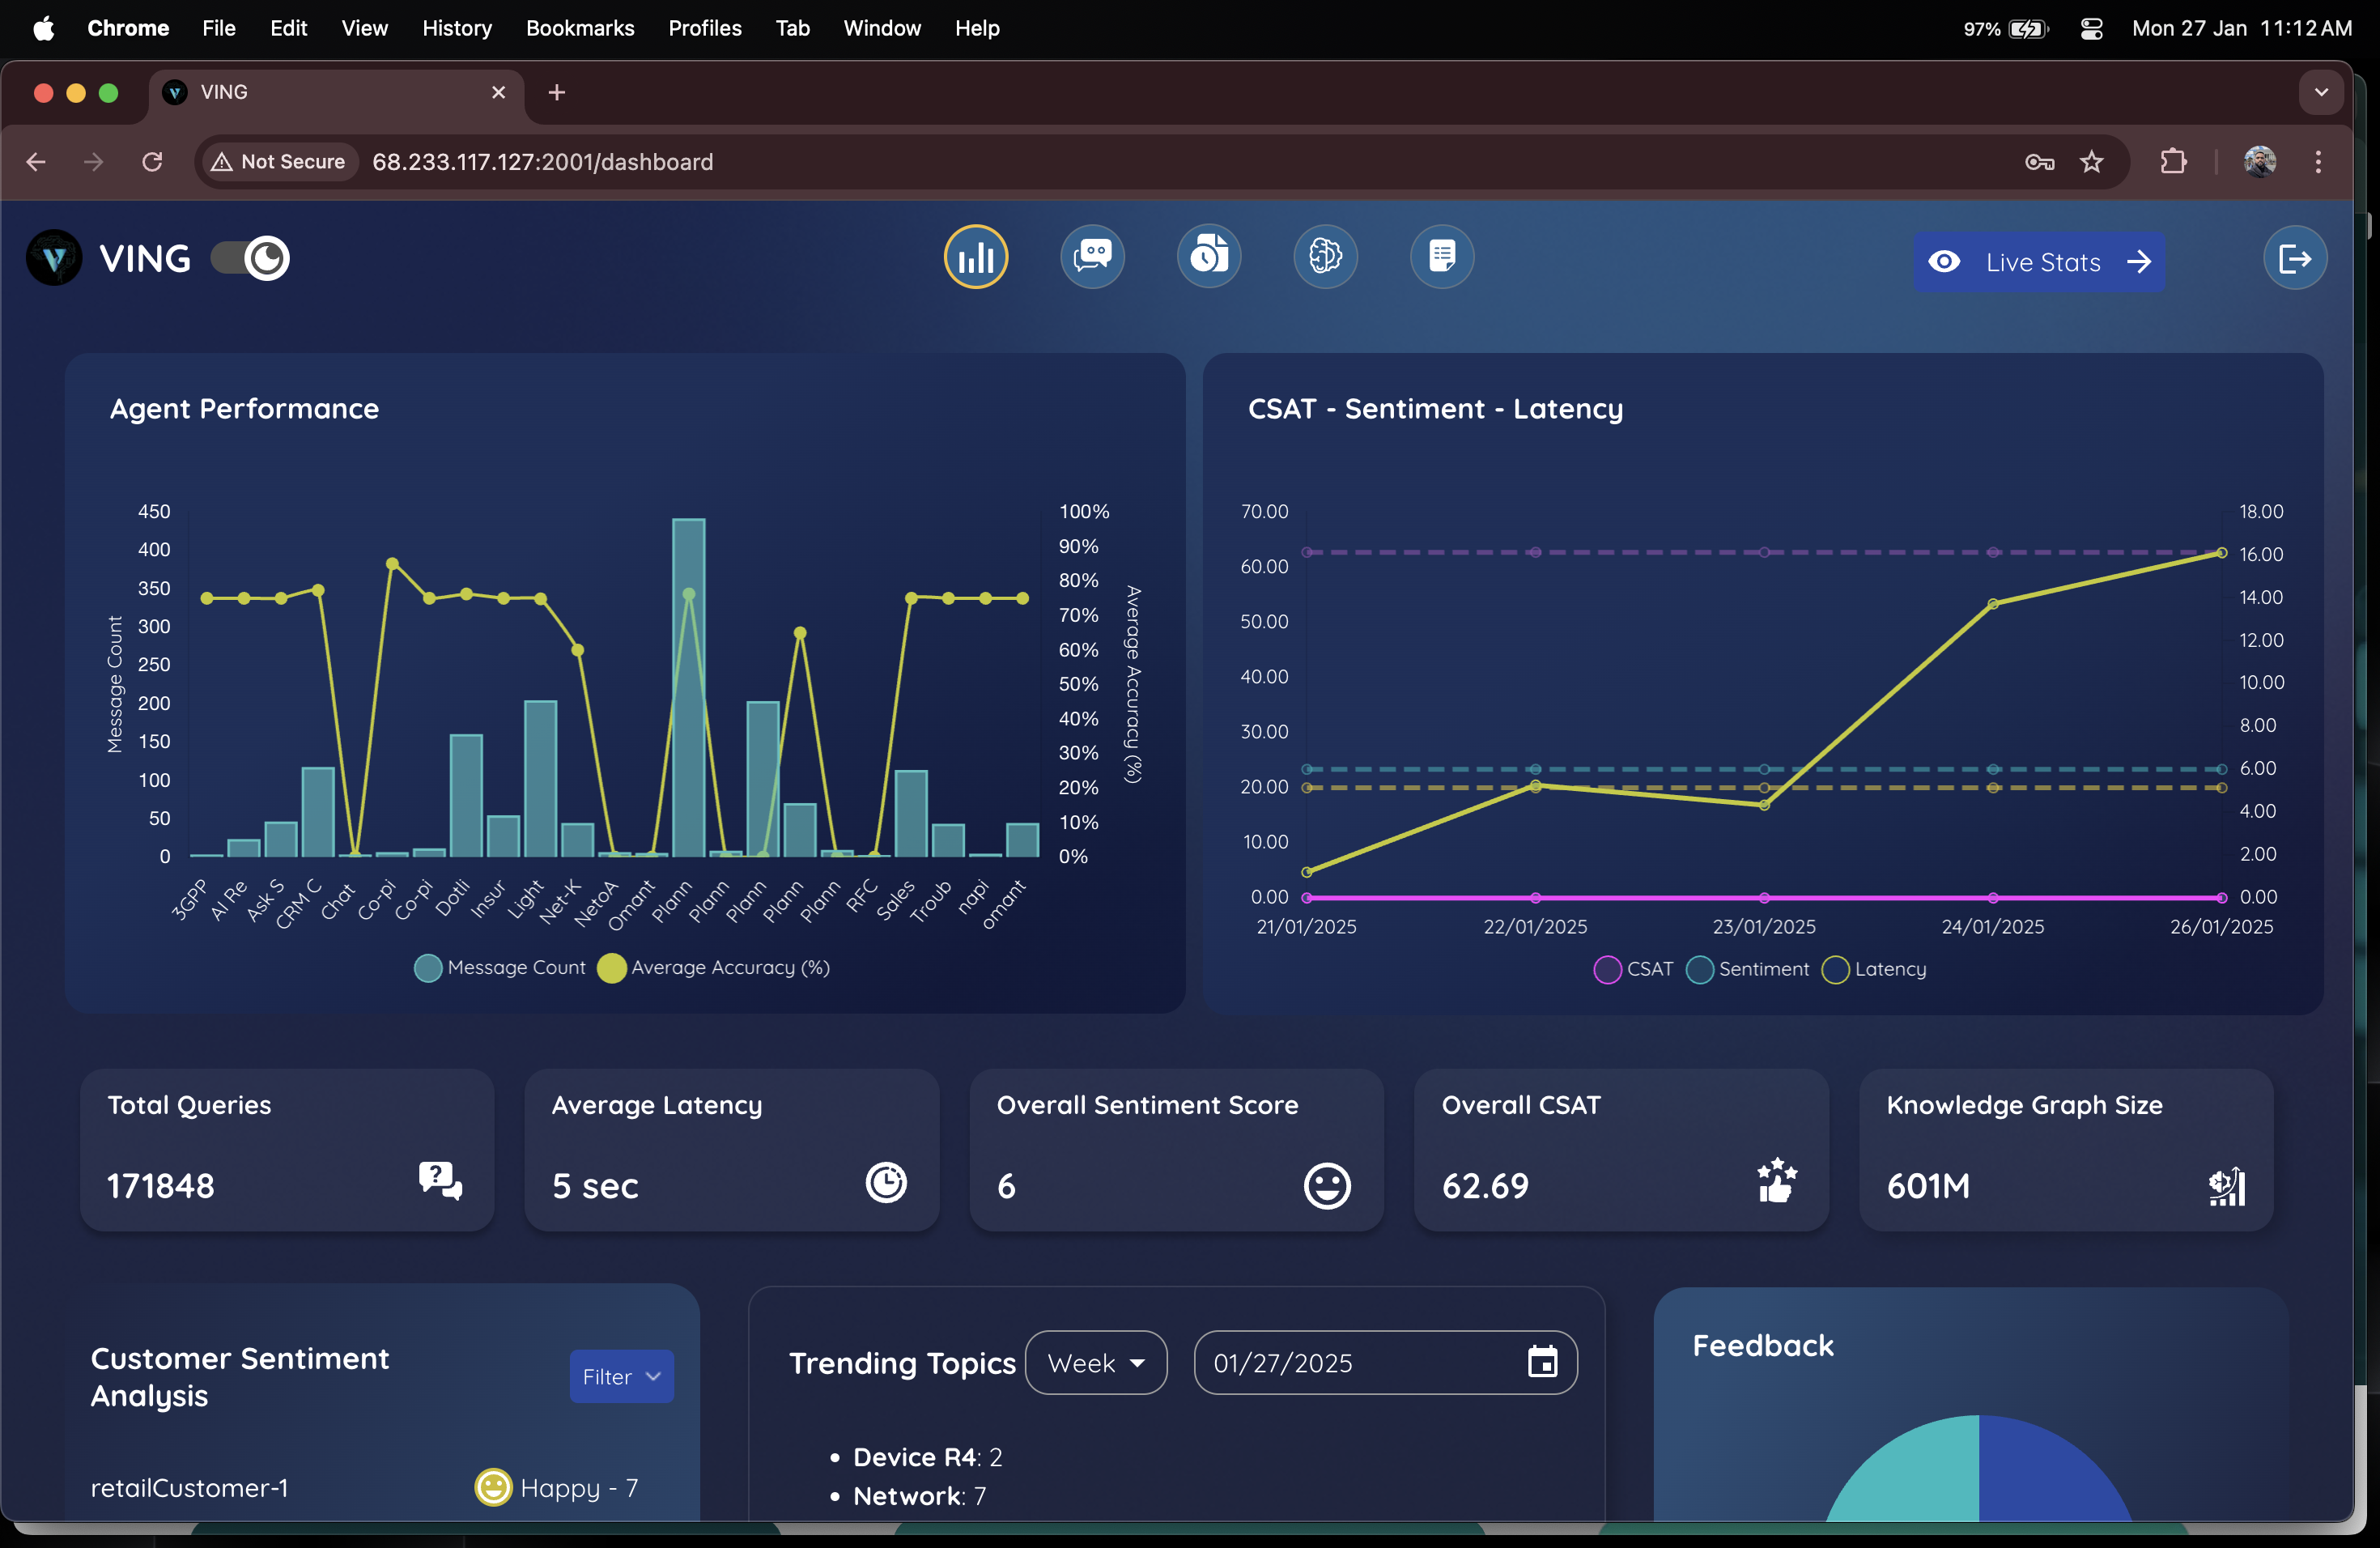Open the Bookmarks menu
This screenshot has width=2380, height=1548.
point(580,28)
